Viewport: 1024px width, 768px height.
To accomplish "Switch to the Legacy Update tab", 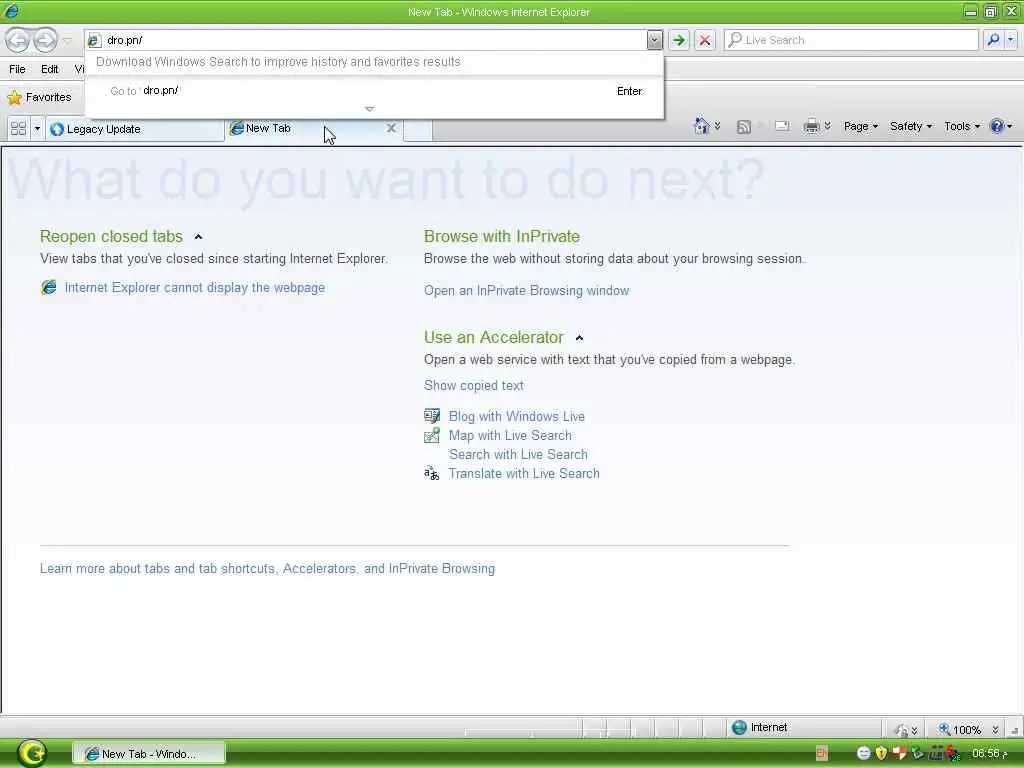I will (135, 129).
